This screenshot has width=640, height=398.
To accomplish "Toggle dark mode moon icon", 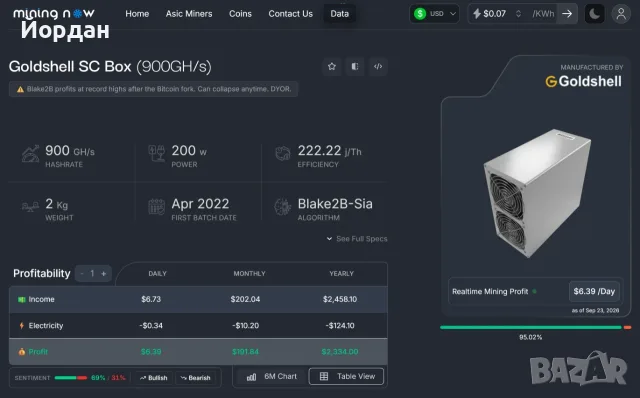I will (x=595, y=14).
